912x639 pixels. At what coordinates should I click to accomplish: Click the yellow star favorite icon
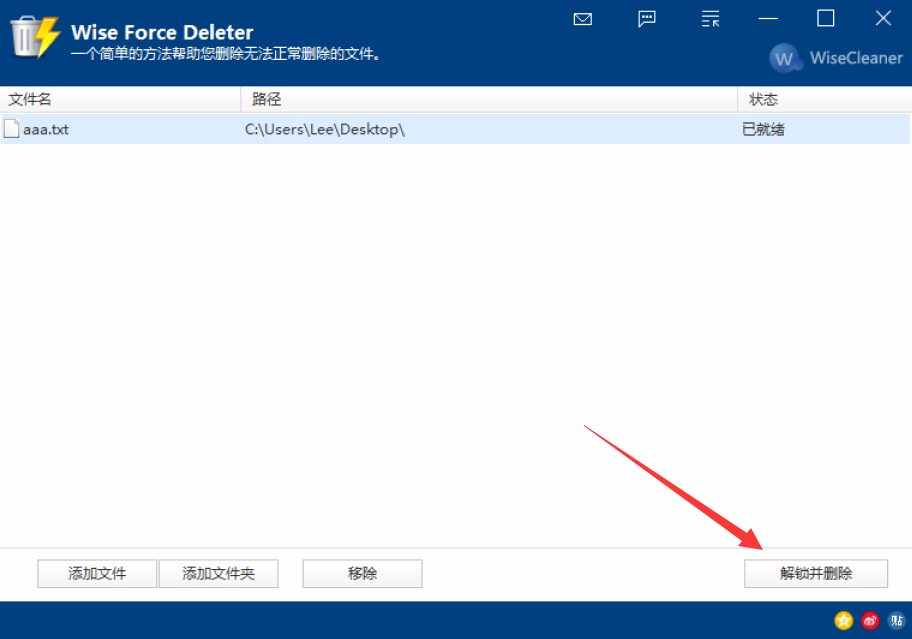843,620
